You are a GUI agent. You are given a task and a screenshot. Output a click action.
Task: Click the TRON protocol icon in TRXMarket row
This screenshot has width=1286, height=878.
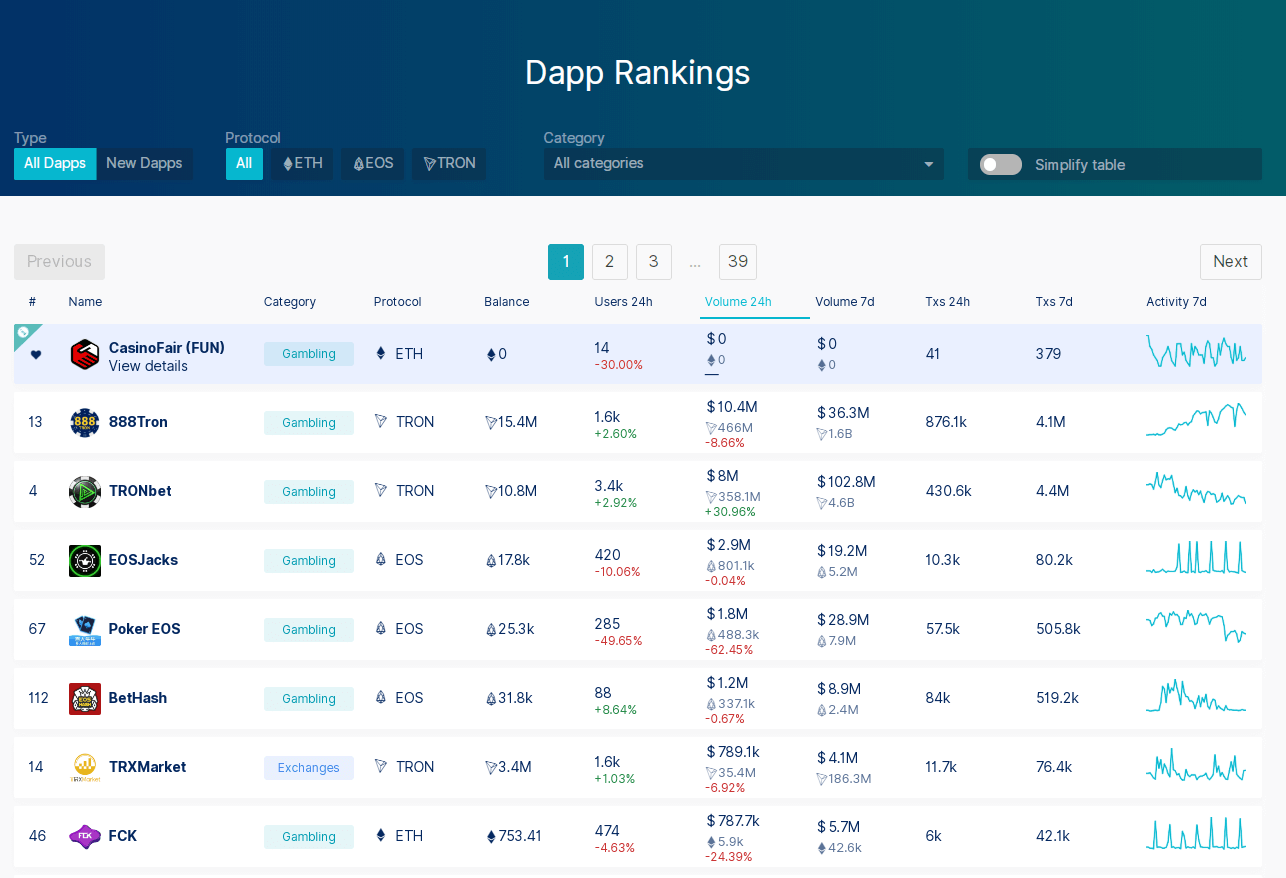[380, 766]
